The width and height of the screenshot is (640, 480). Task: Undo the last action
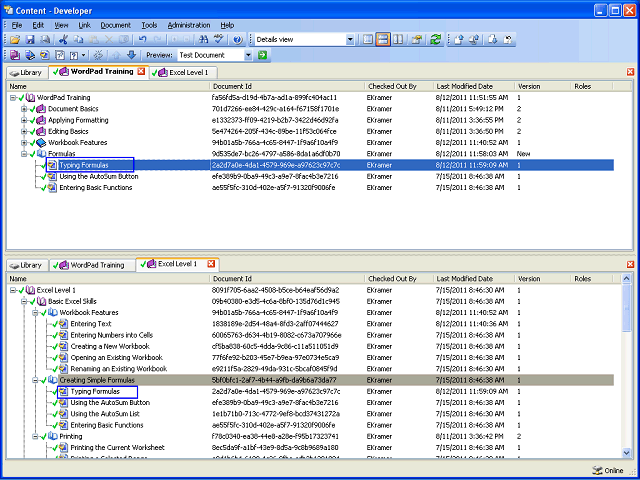(x=142, y=40)
